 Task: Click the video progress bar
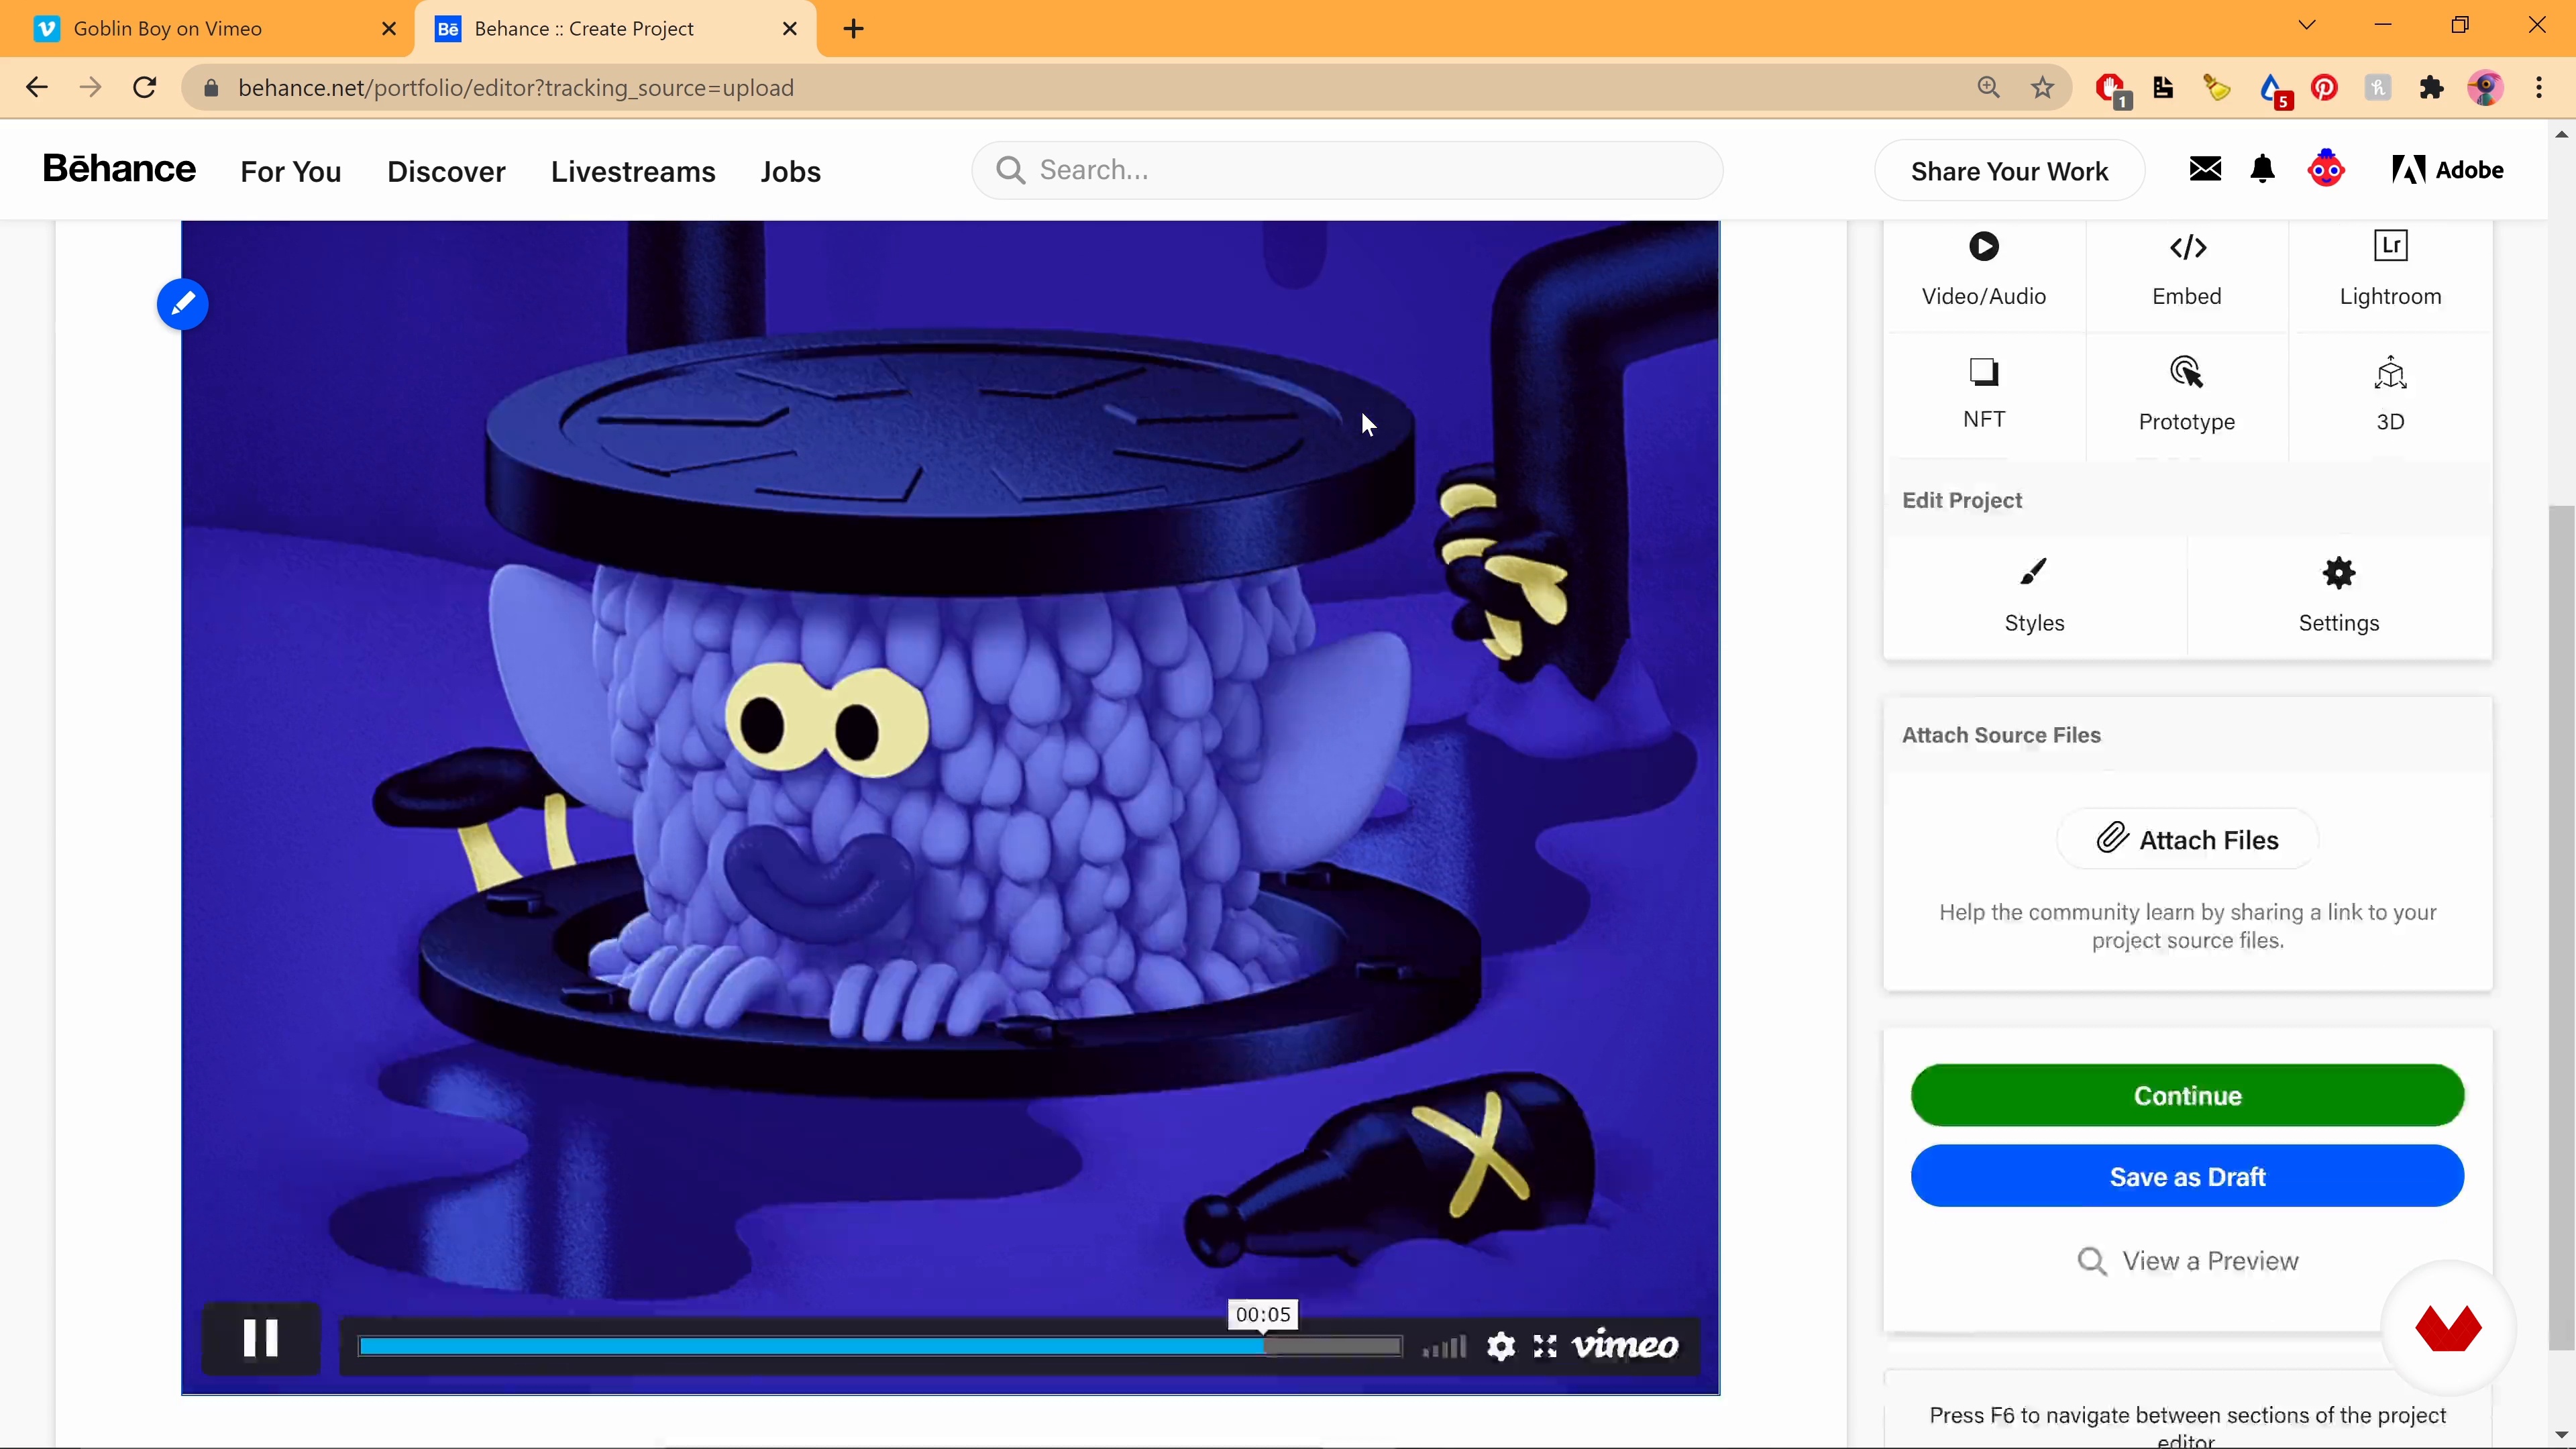[880, 1346]
